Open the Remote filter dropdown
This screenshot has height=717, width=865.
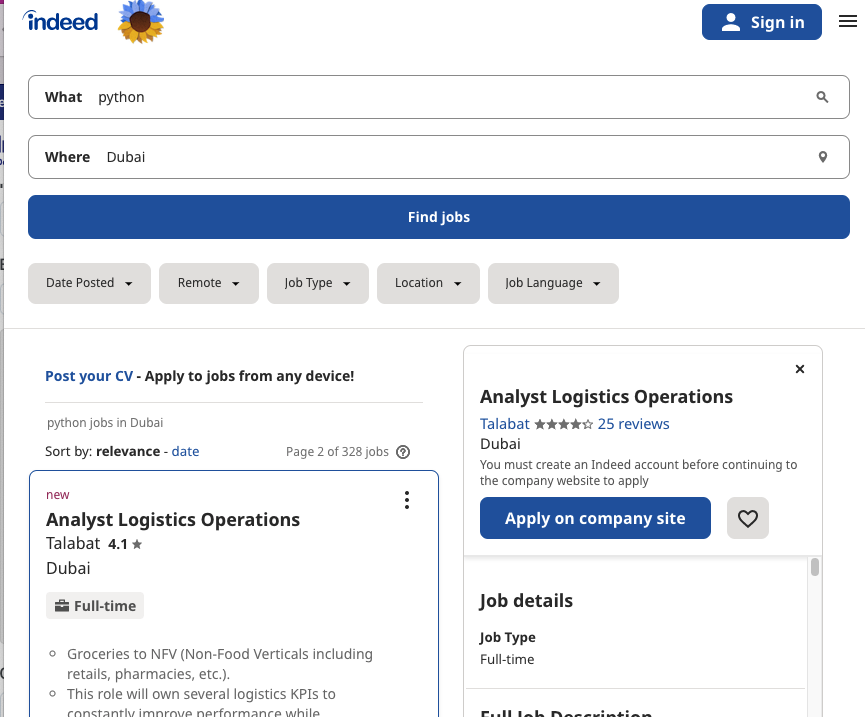coord(208,283)
